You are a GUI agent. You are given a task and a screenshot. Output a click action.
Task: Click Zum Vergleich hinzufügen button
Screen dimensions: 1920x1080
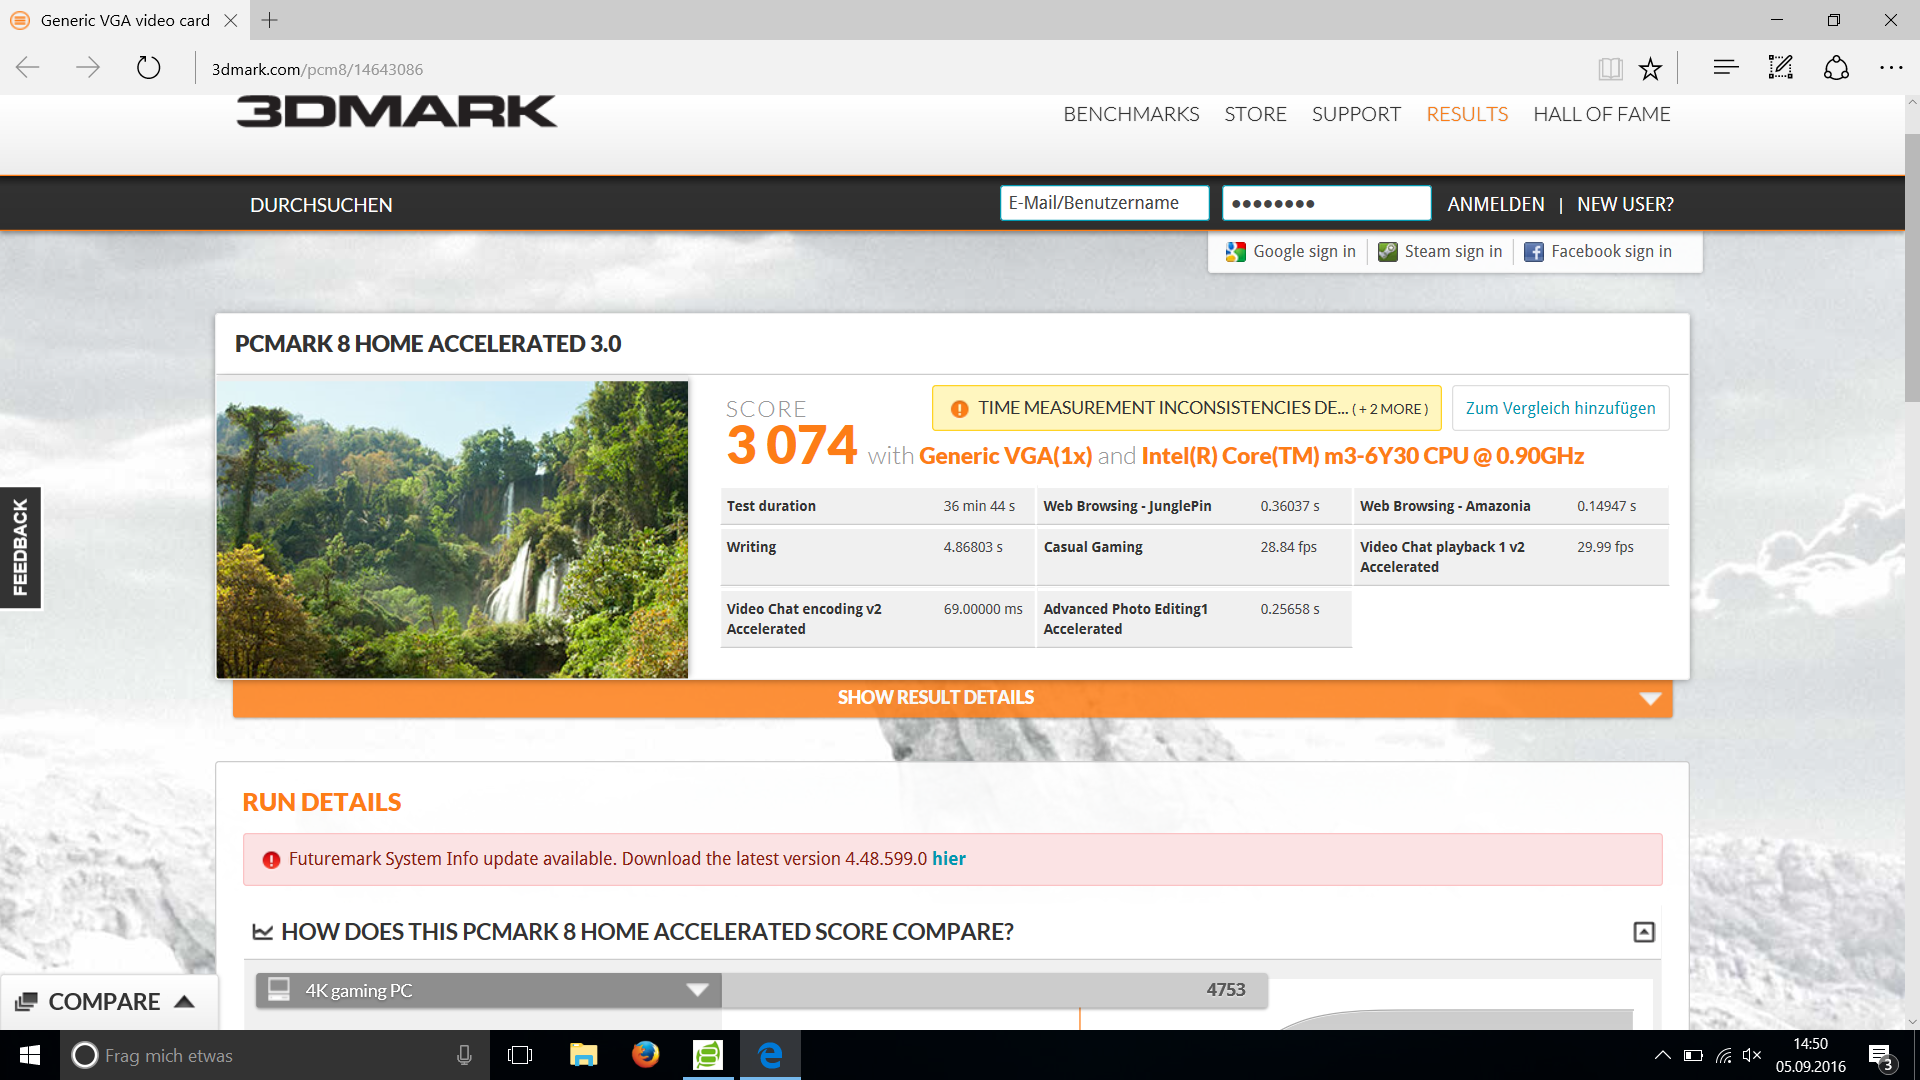click(1560, 408)
